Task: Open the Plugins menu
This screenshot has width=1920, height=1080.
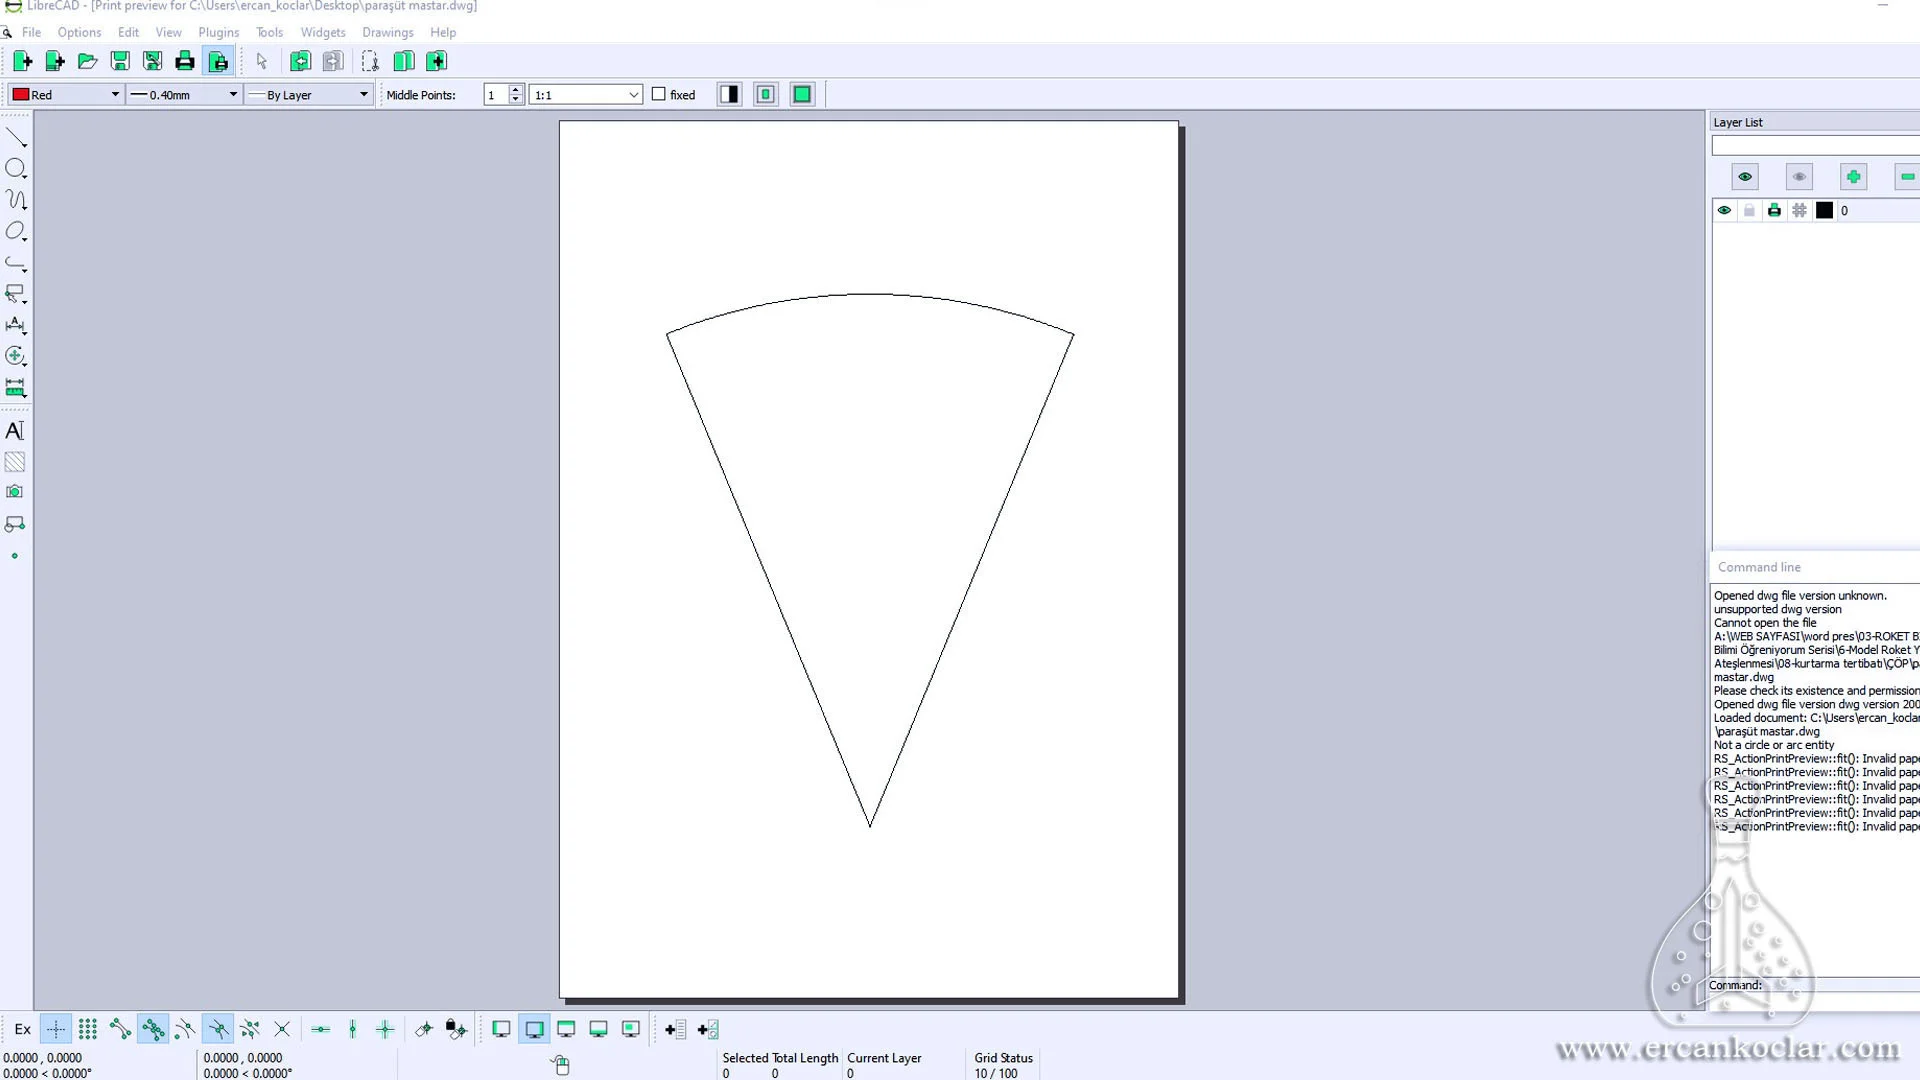Action: click(x=219, y=32)
